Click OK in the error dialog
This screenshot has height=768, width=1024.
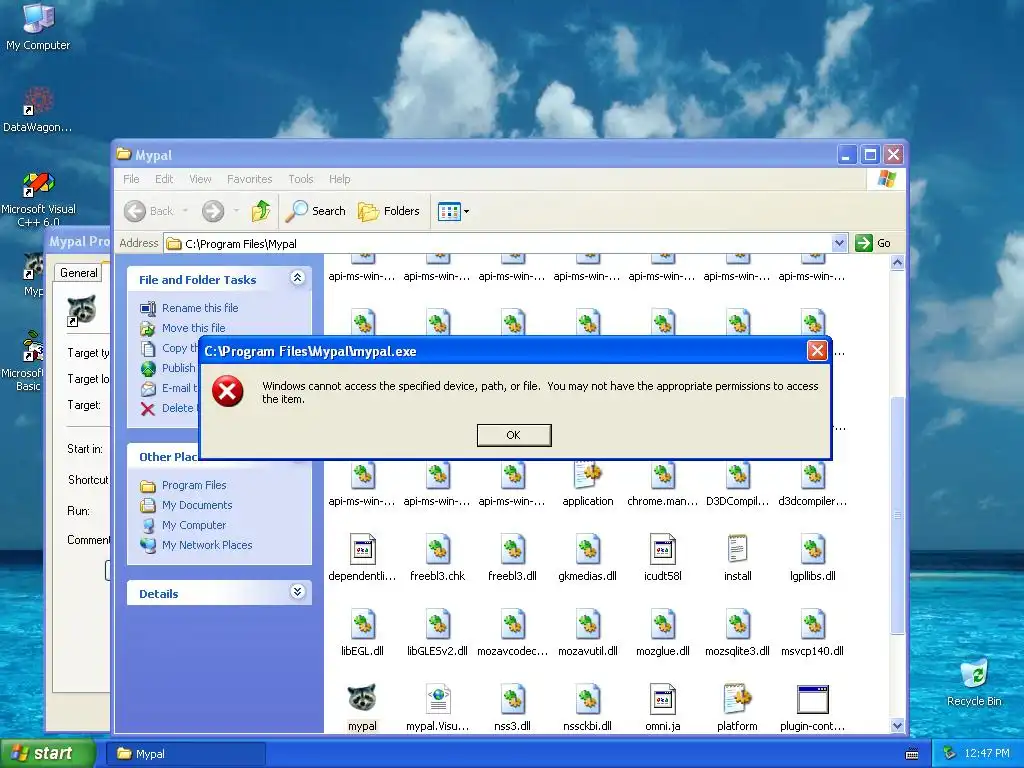514,435
